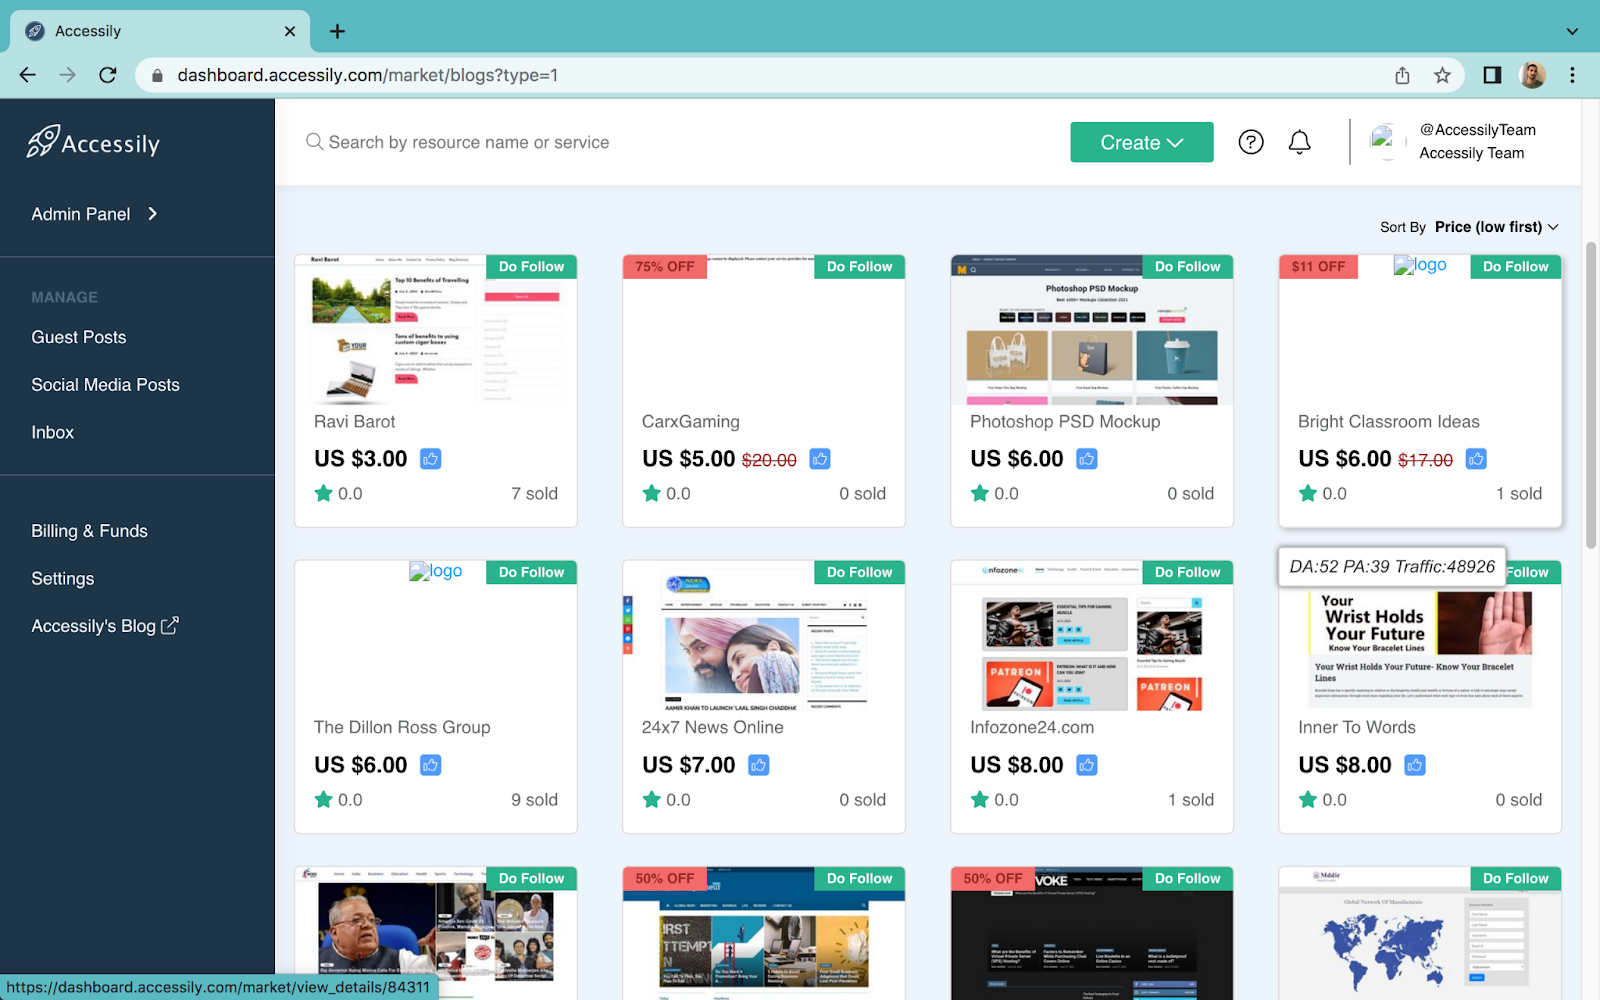The image size is (1600, 1000).
Task: Open the Ravi Barot listing title
Action: click(355, 422)
